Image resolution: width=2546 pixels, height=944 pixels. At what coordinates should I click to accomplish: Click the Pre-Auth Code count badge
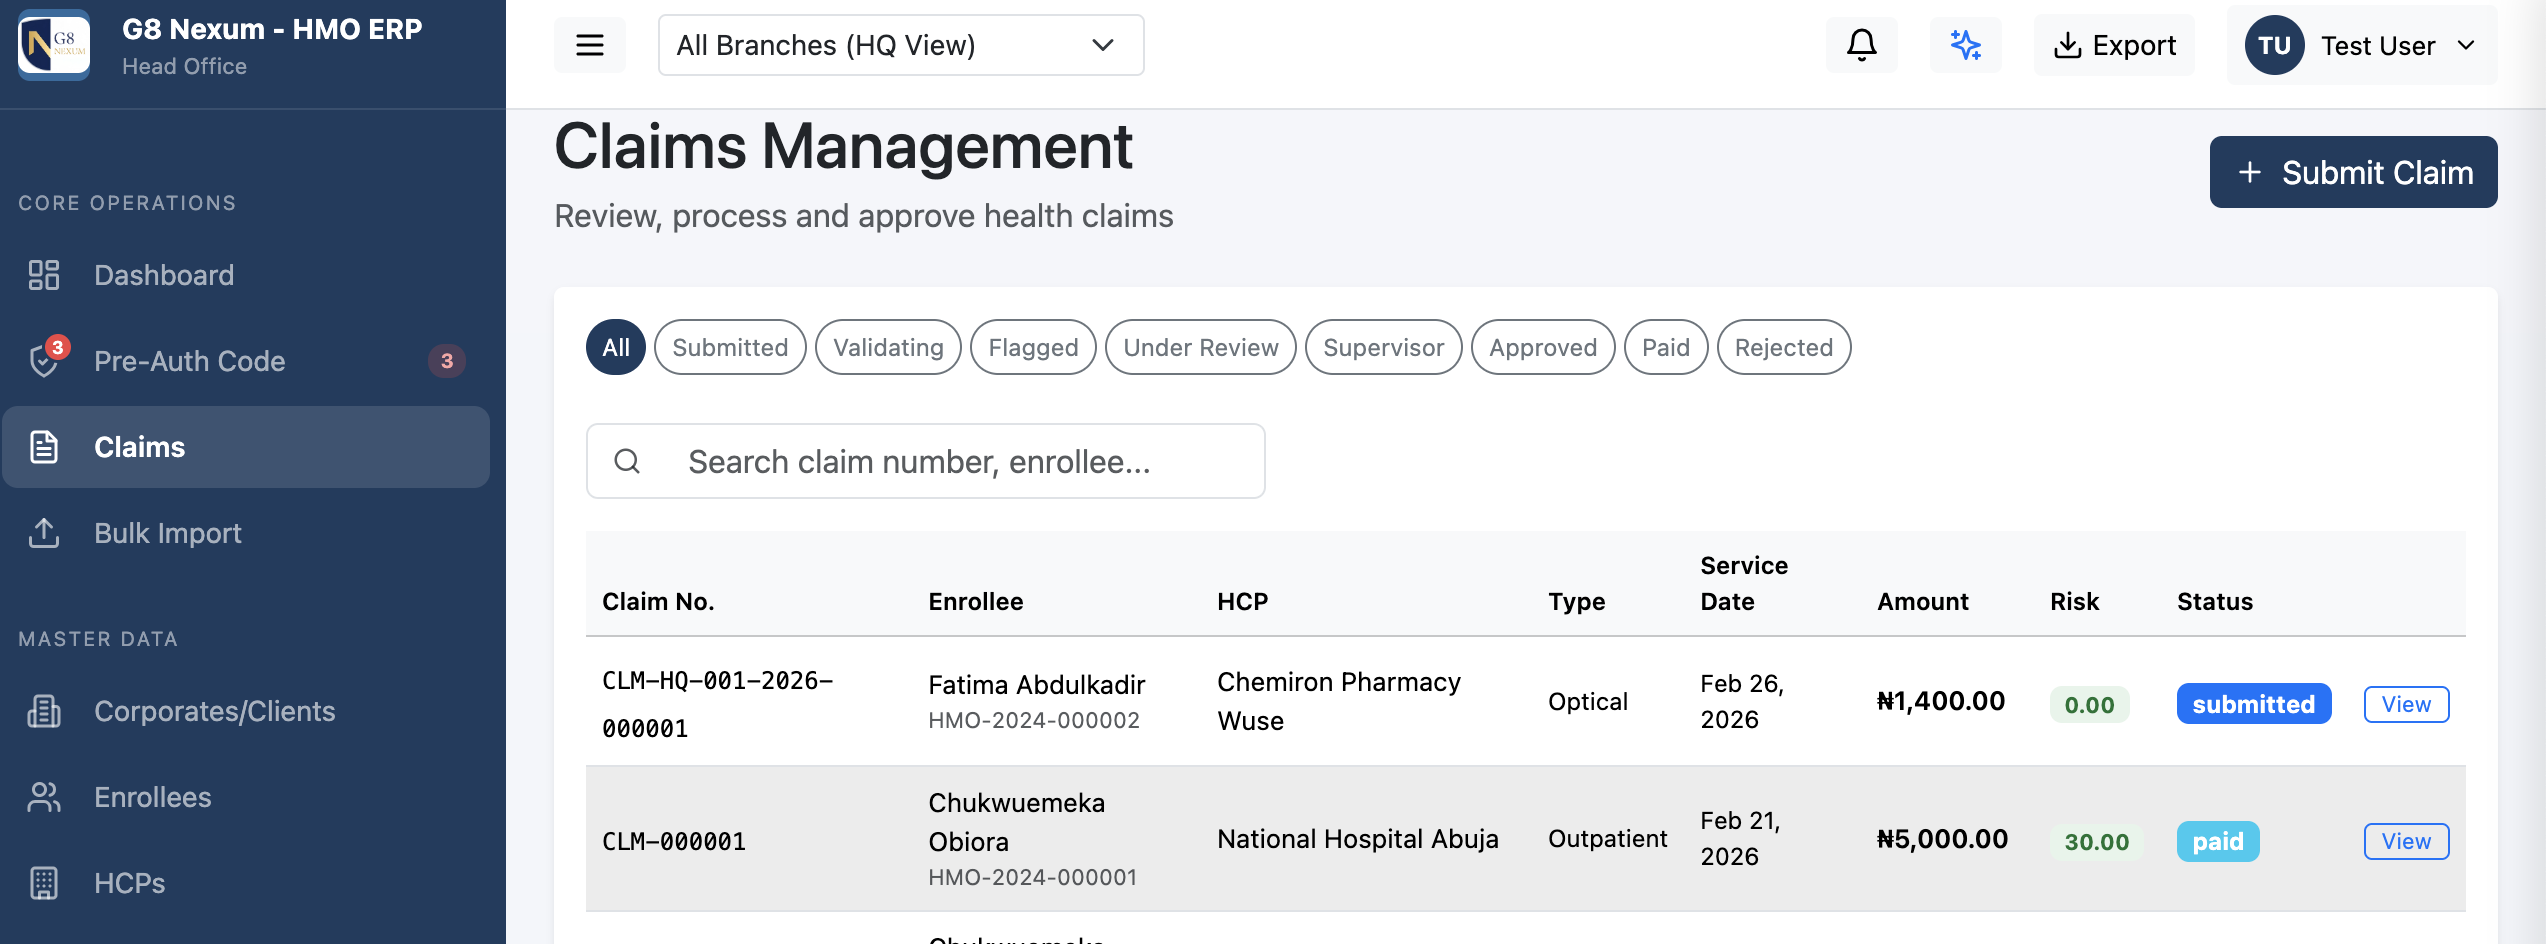click(447, 361)
